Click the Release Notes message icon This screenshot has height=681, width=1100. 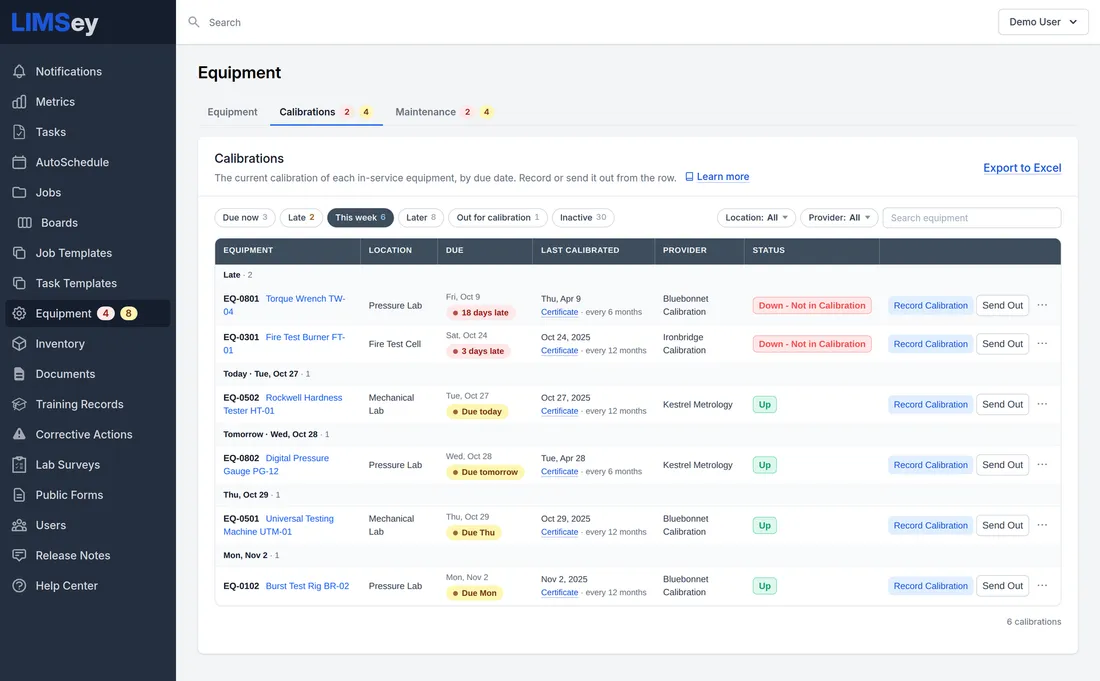[20, 555]
